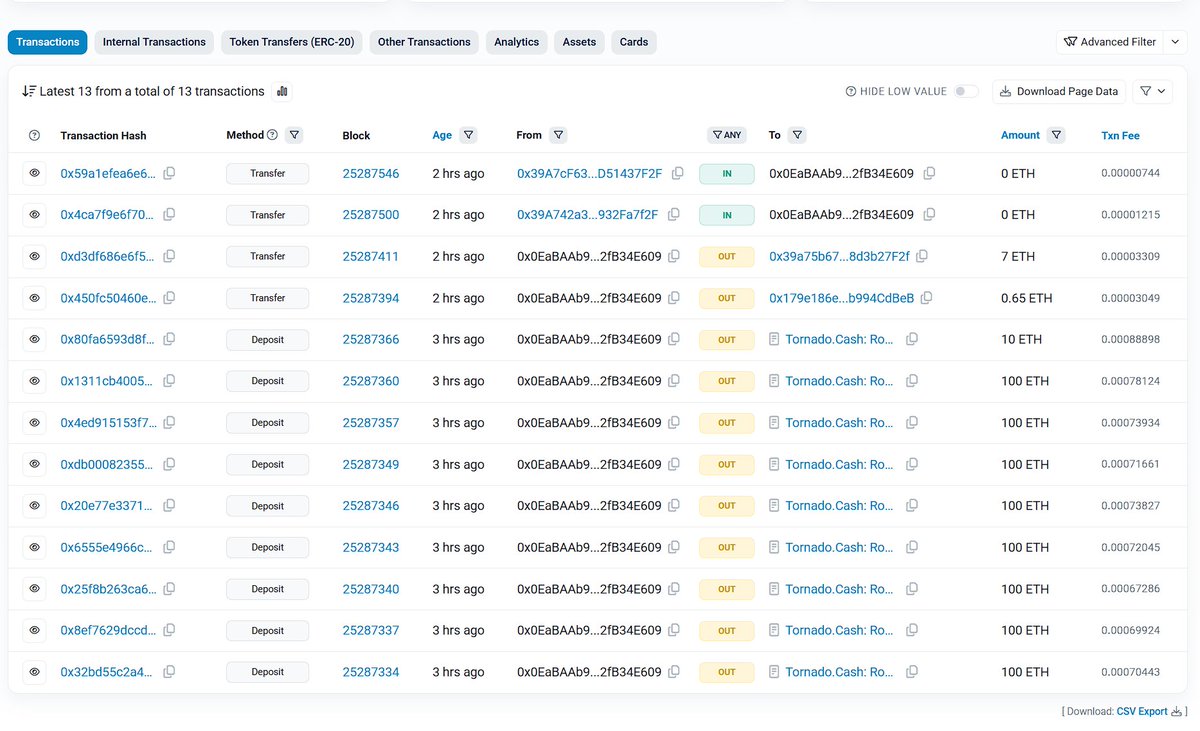The image size is (1200, 731).
Task: Open the Other Transactions tab
Action: (x=424, y=42)
